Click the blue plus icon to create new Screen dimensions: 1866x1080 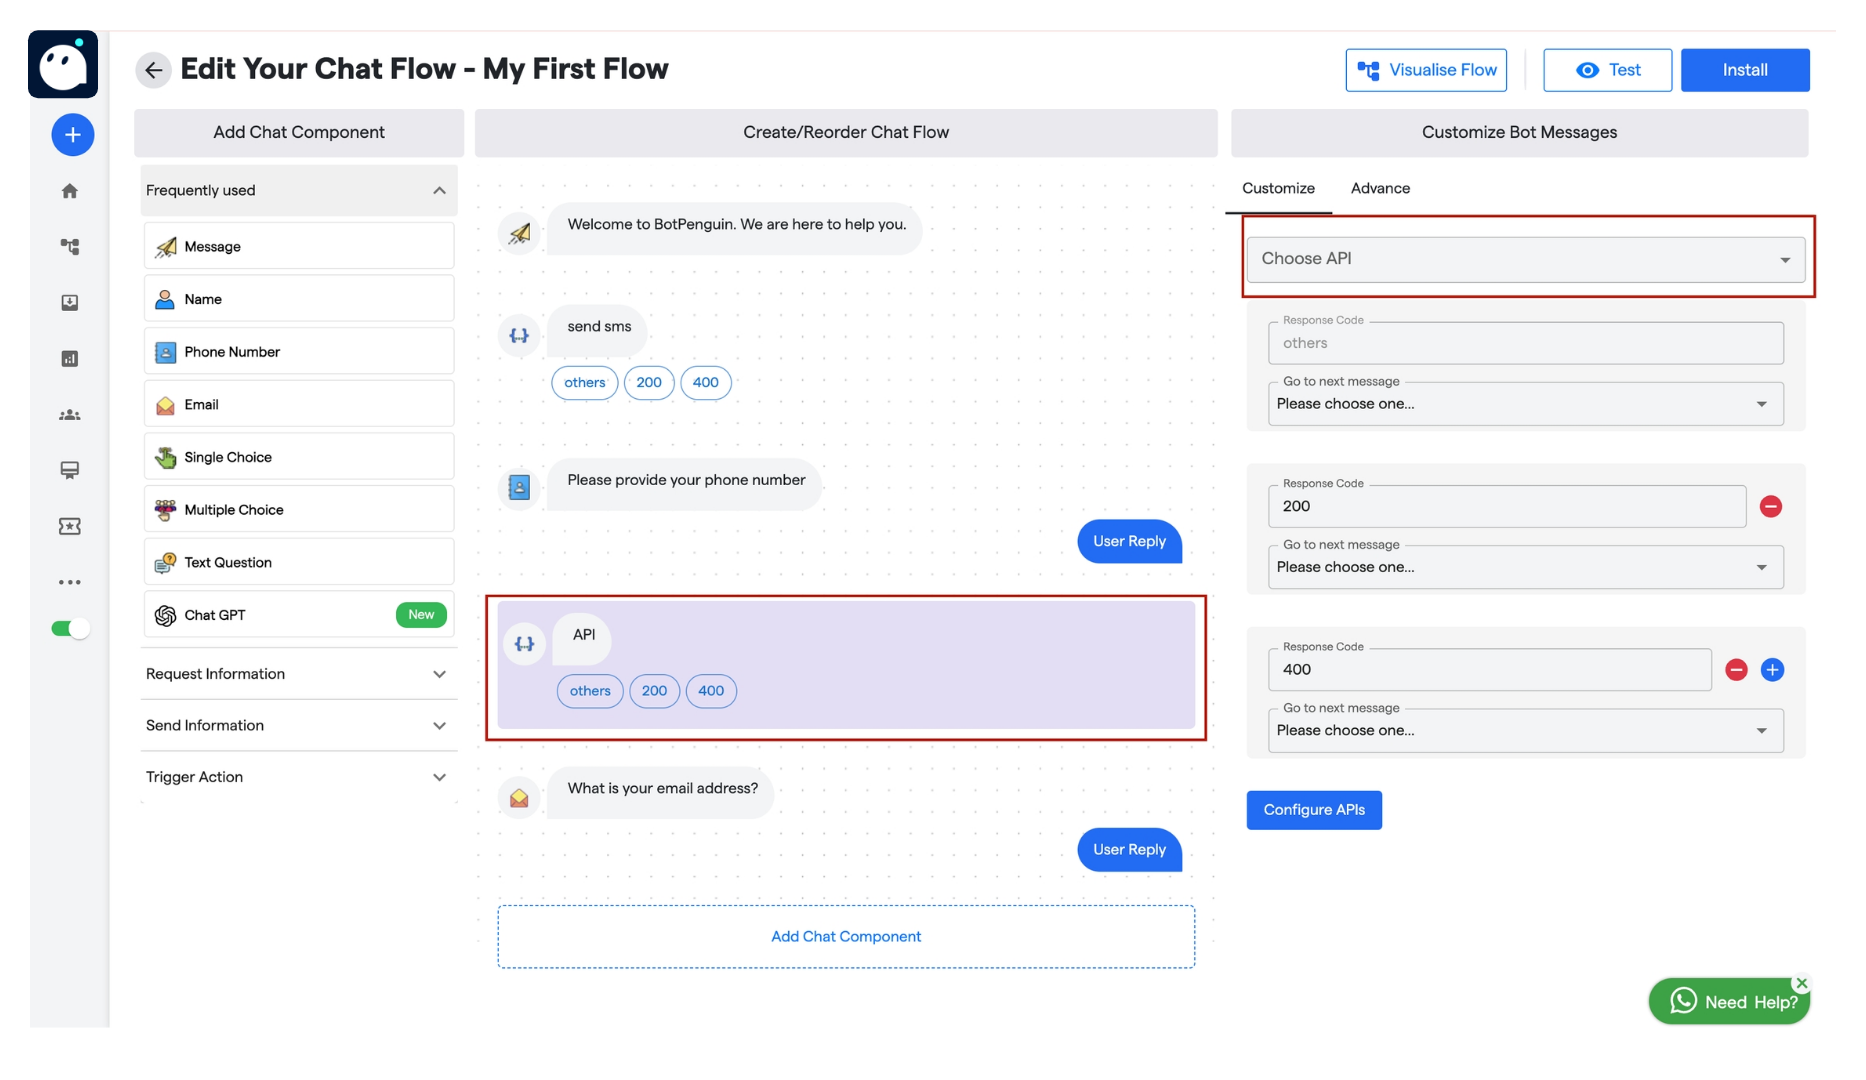pos(71,133)
